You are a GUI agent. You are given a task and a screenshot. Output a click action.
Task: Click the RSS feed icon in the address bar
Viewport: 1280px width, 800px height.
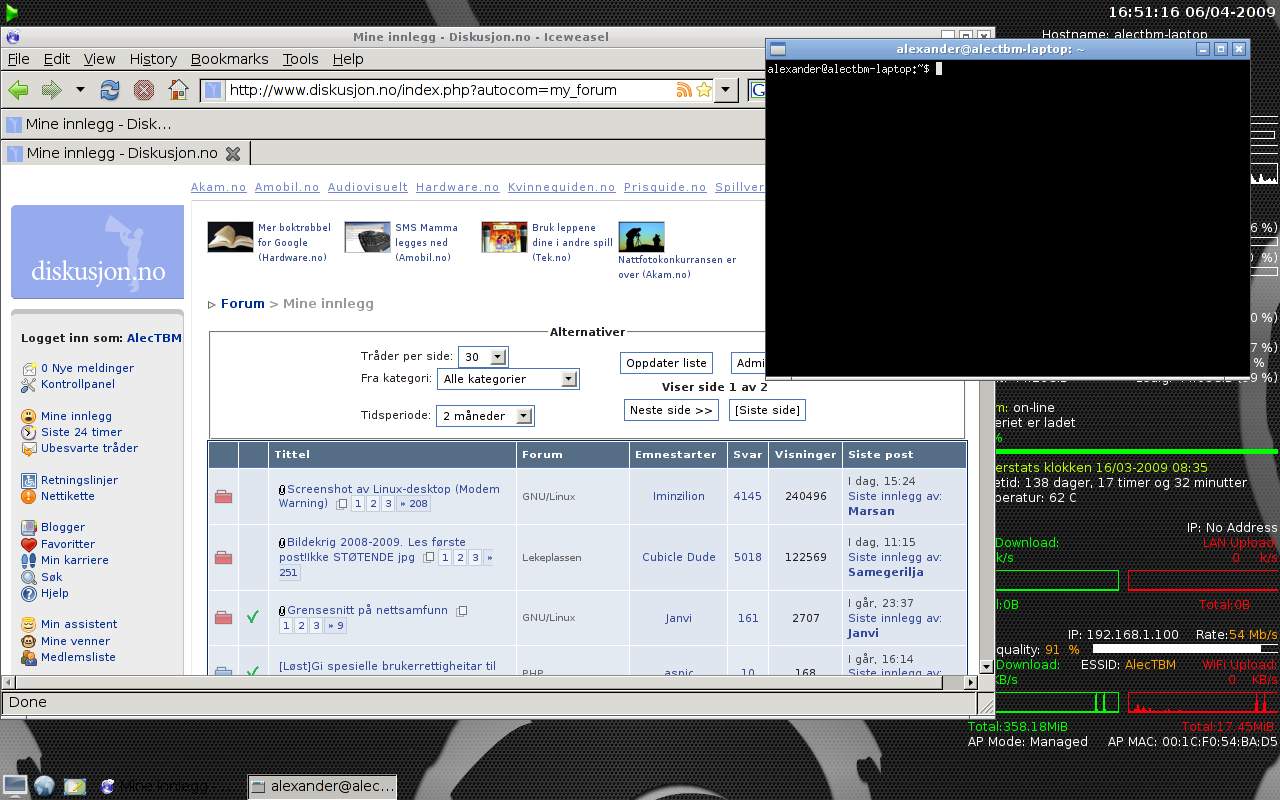click(x=684, y=90)
